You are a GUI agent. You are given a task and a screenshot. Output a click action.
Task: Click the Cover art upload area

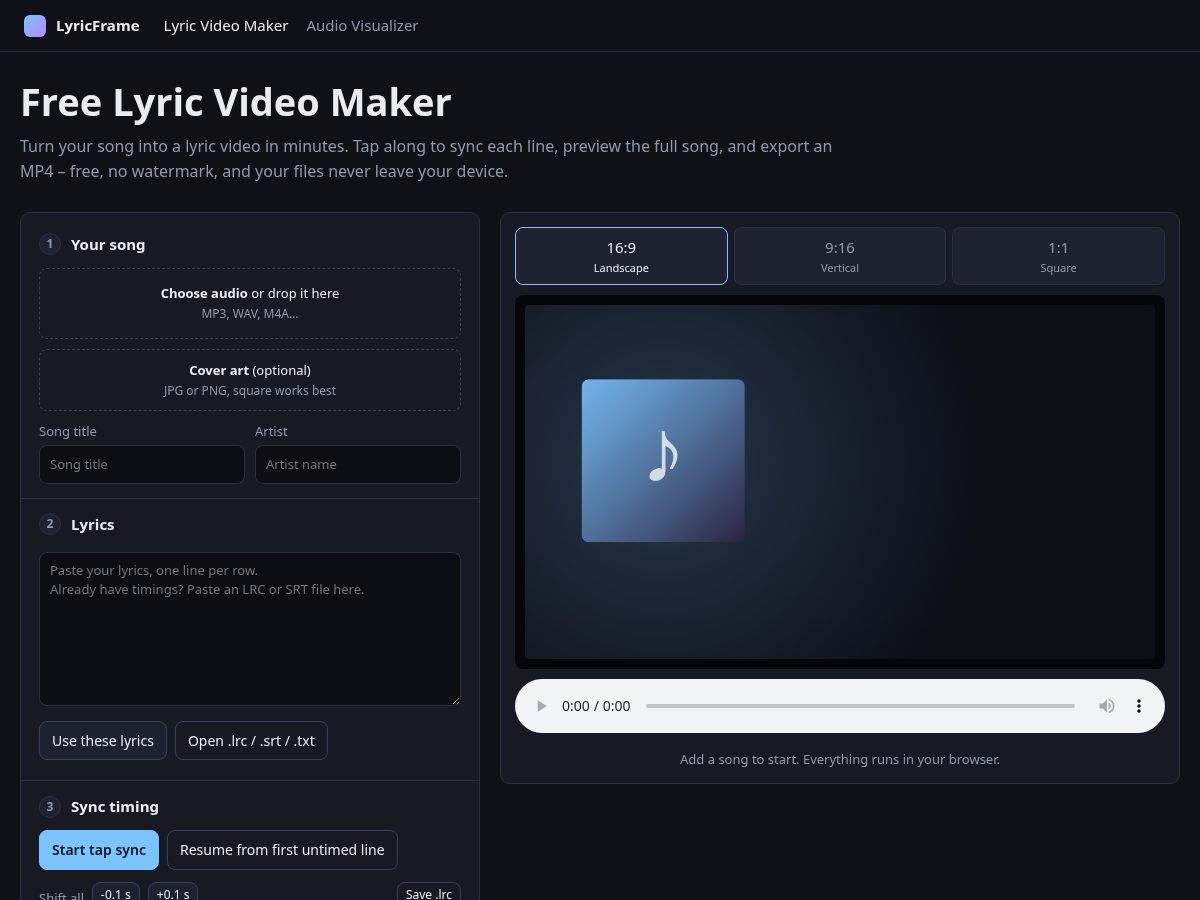[x=250, y=380]
